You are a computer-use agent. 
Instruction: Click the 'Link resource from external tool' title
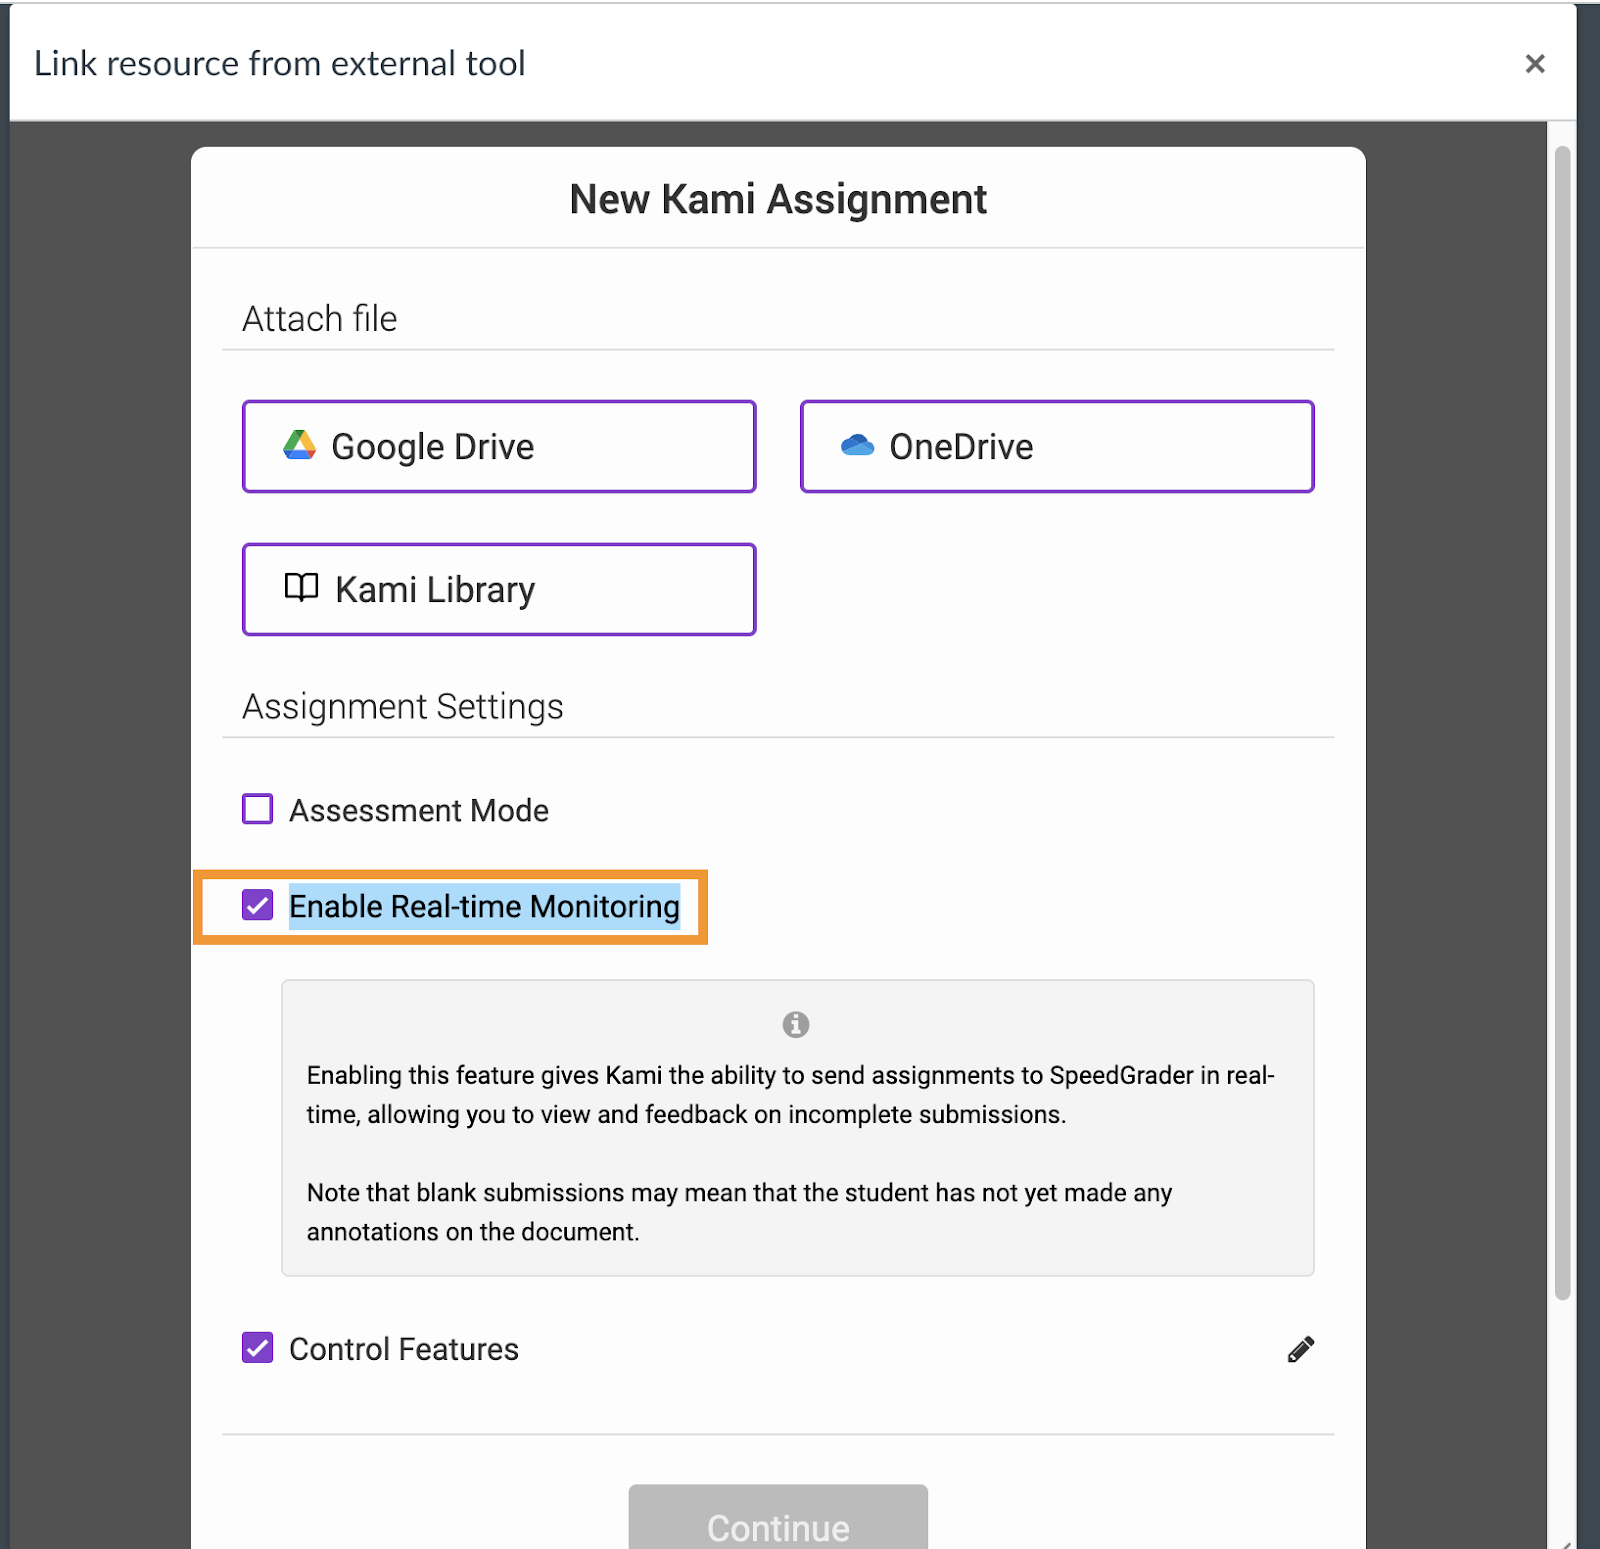click(x=280, y=63)
